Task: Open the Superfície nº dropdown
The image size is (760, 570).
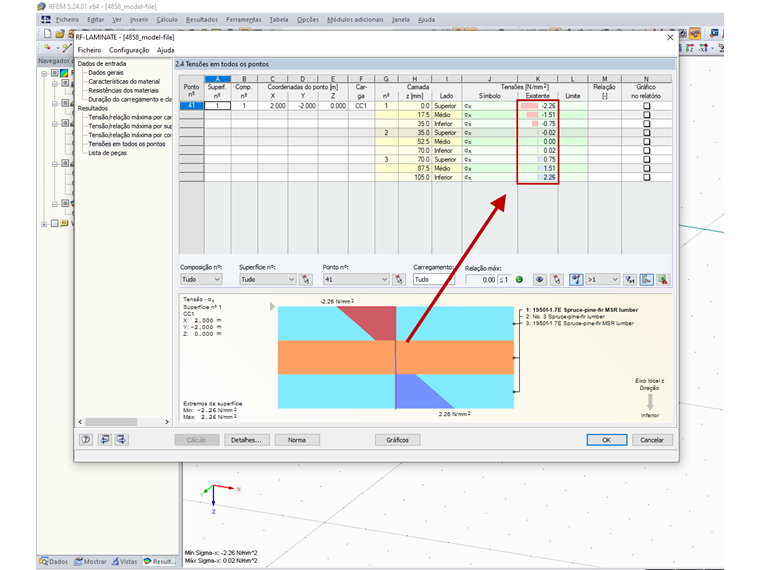Action: pyautogui.click(x=268, y=280)
